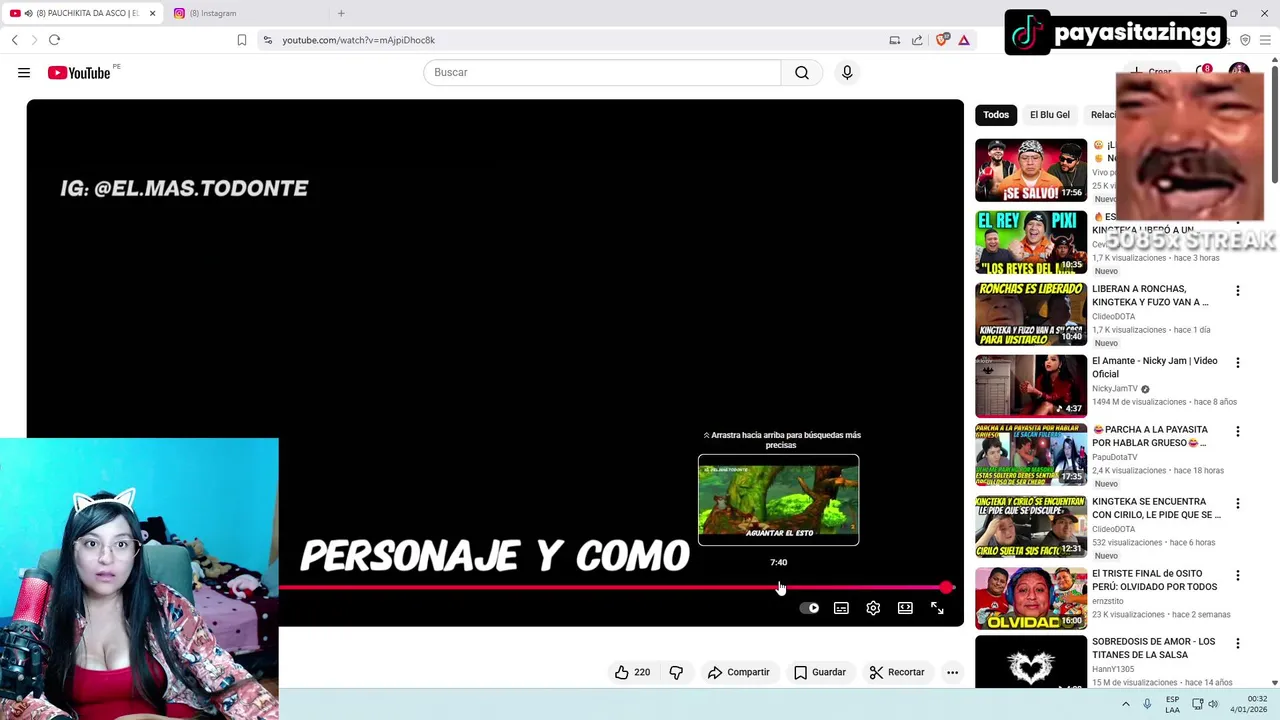The image size is (1280, 720).
Task: Open LIBERAN A RONCHAS video title
Action: [1150, 295]
